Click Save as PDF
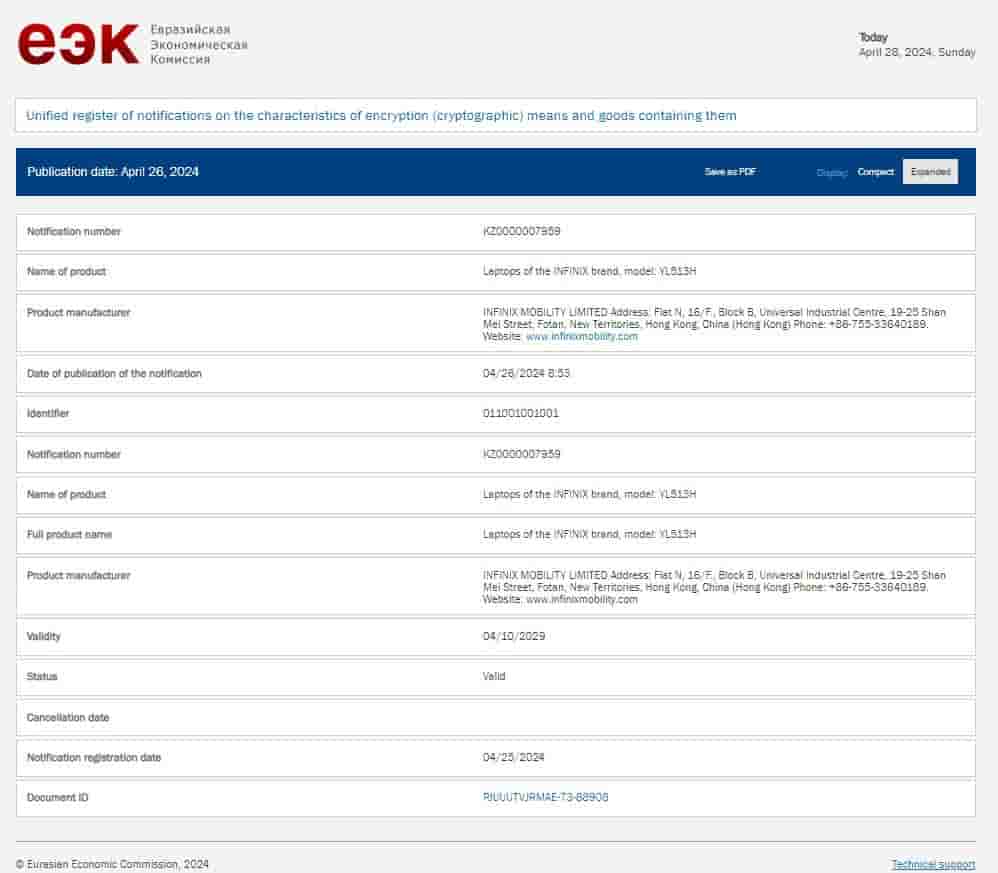Screen dimensions: 998x873 click(x=730, y=172)
